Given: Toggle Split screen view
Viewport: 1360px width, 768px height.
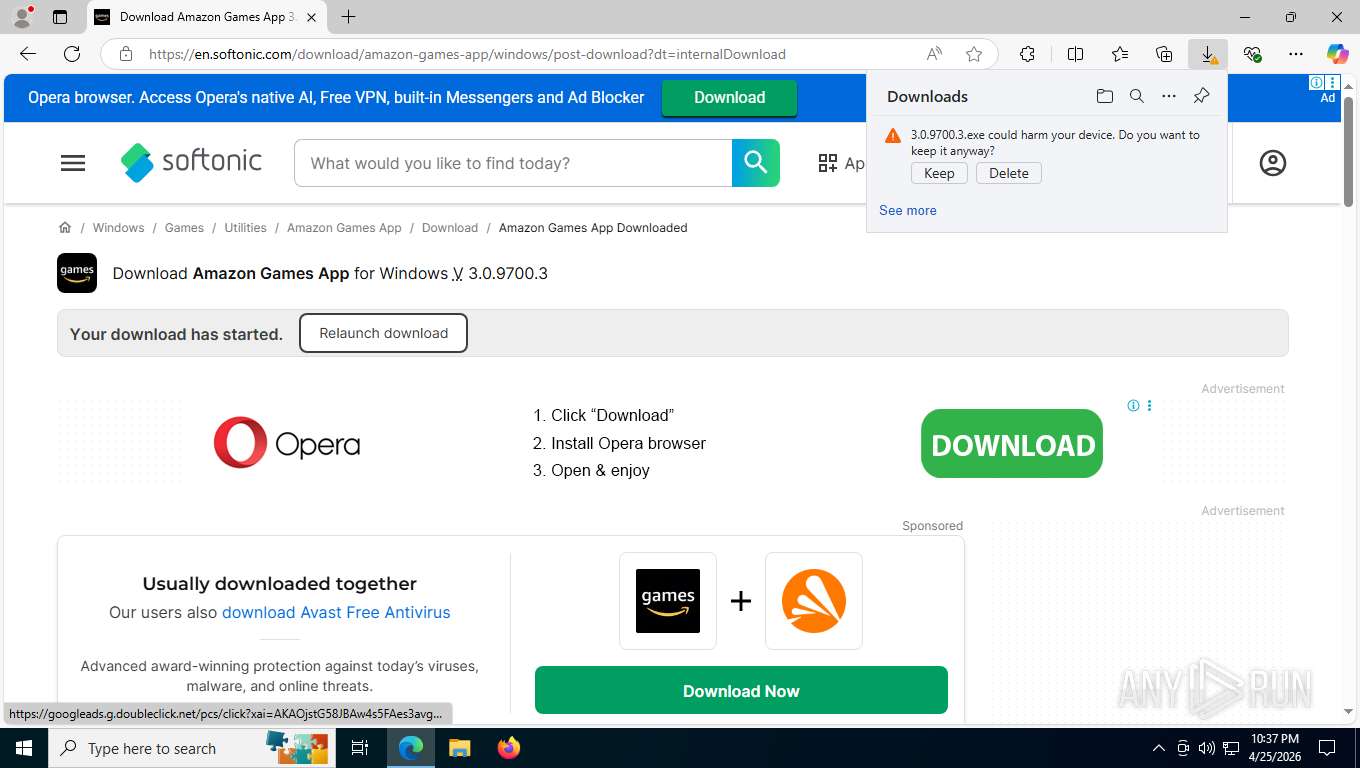Looking at the screenshot, I should tap(1075, 54).
